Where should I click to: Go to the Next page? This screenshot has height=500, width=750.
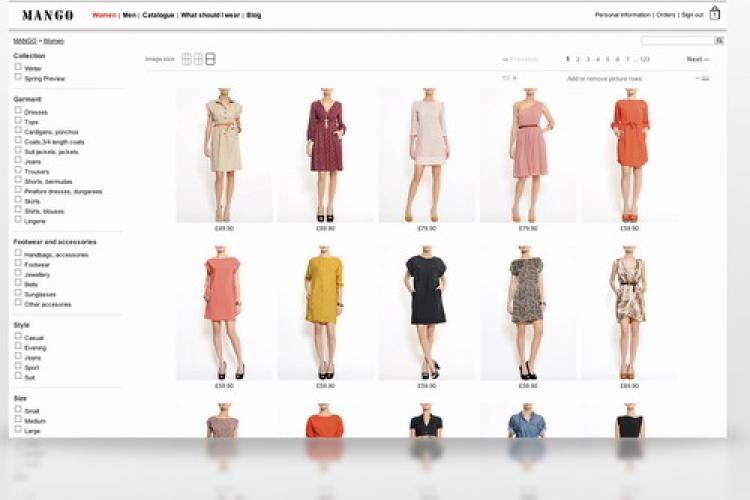[x=697, y=59]
